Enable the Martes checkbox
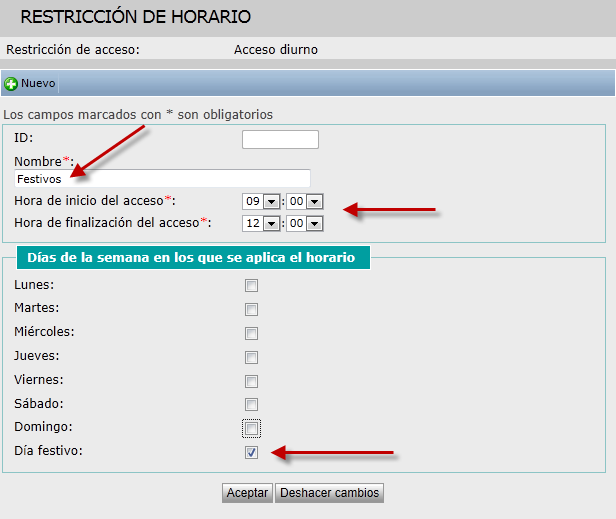Image resolution: width=616 pixels, height=519 pixels. (251, 309)
